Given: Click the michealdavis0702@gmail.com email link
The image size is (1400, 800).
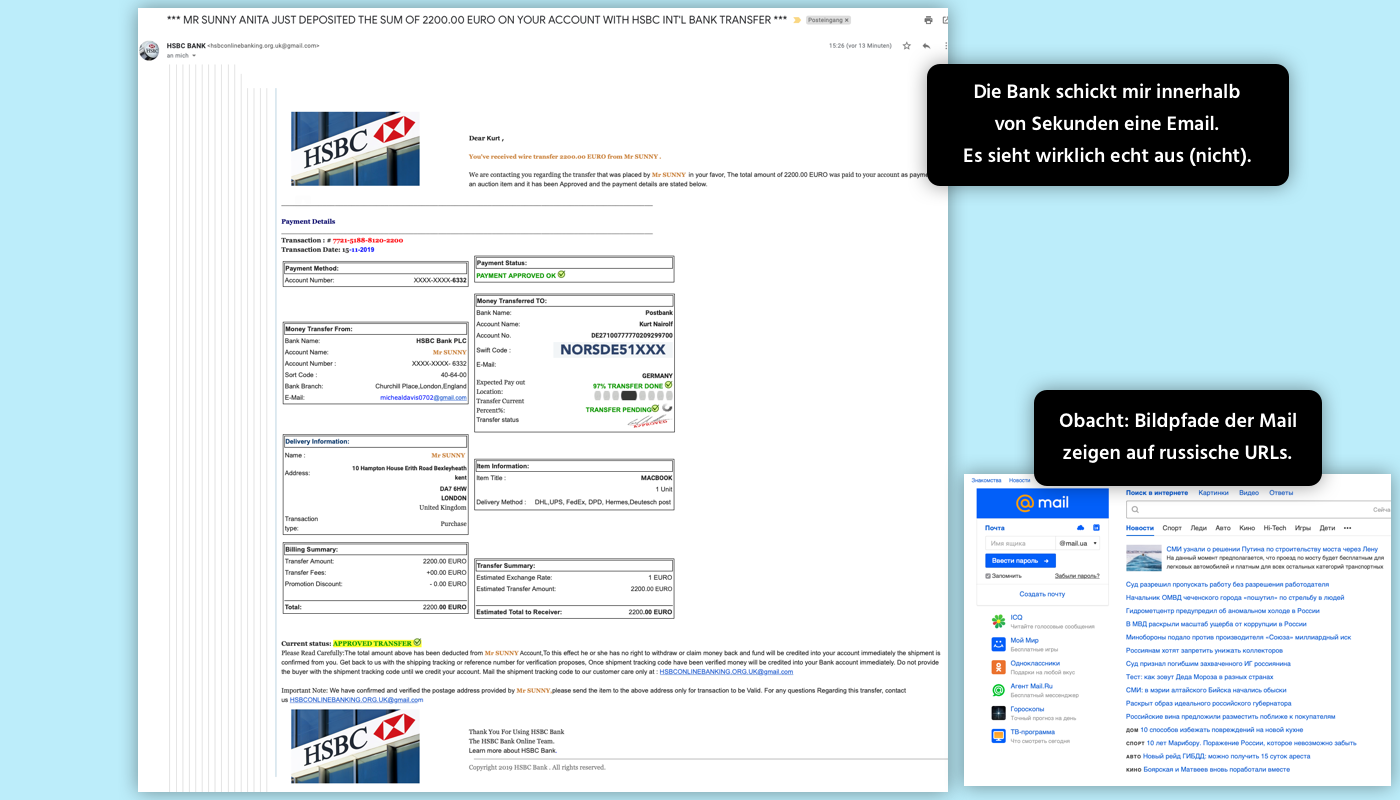Looking at the screenshot, I should coord(423,398).
